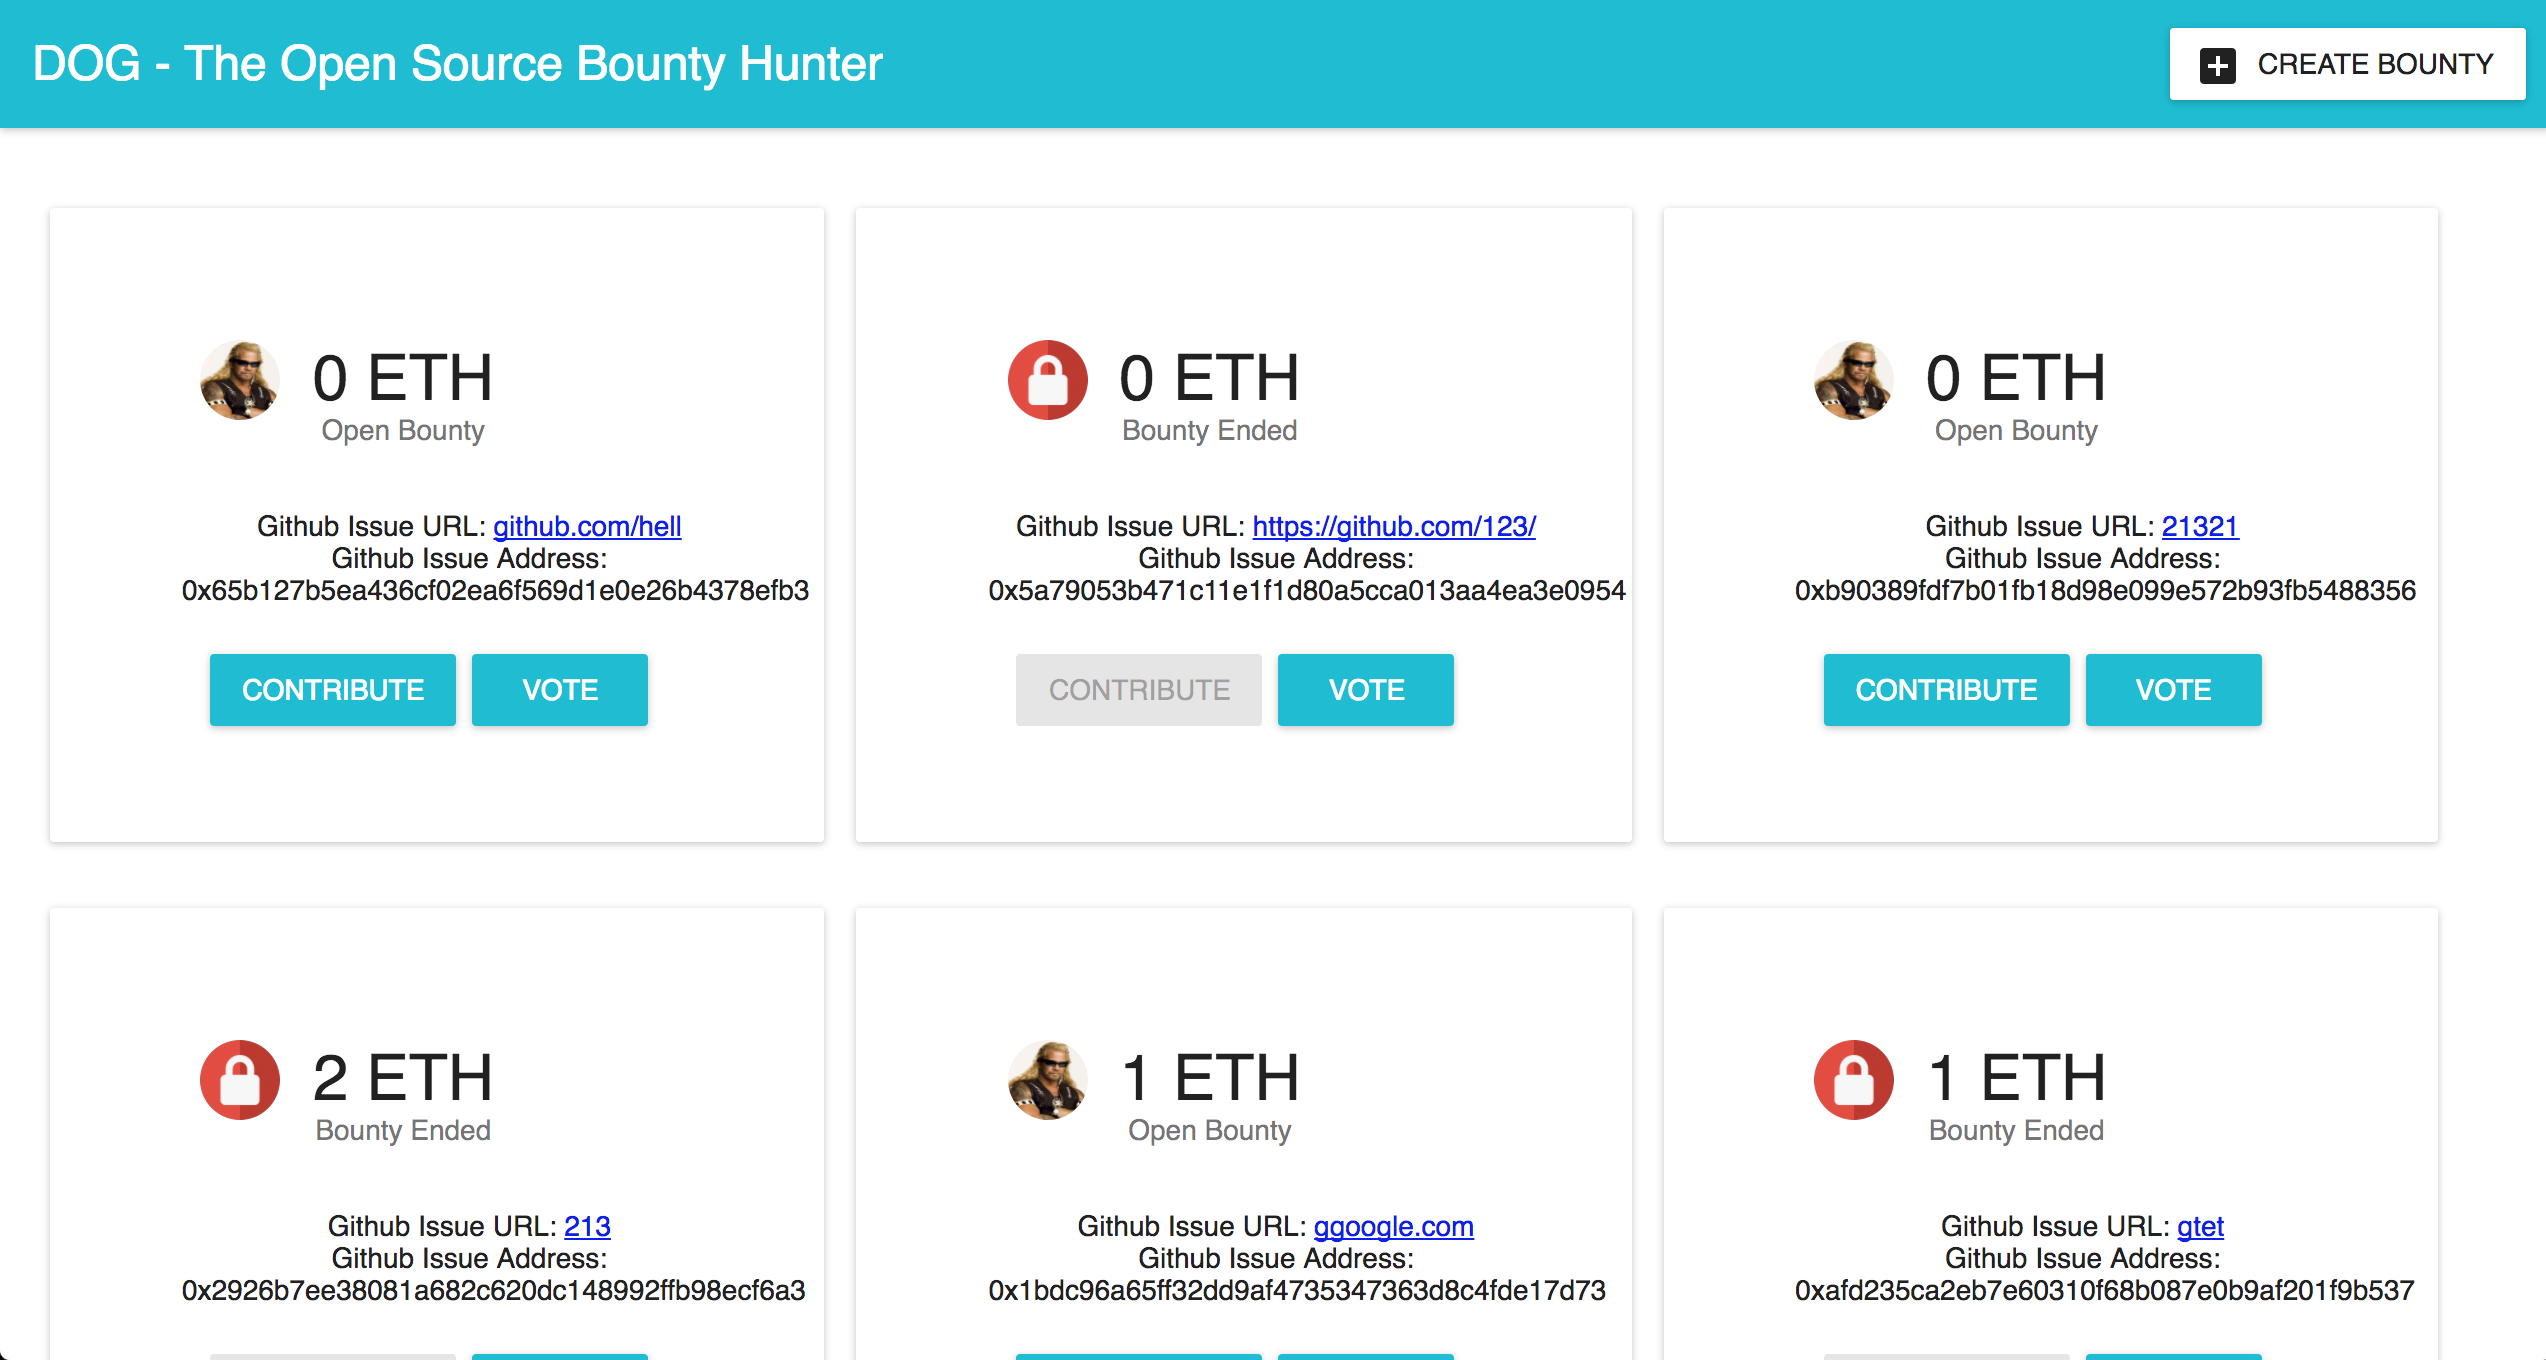Click disabled CONTRIBUTE on ended 0 ETH bounty
The image size is (2546, 1360).
1139,690
